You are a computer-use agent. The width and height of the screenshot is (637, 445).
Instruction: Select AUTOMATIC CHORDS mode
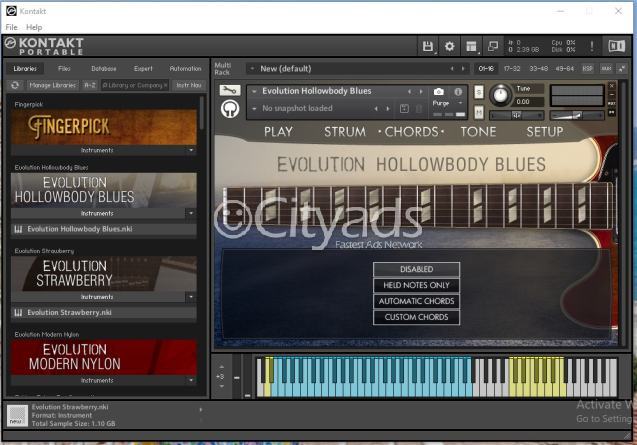pyautogui.click(x=416, y=301)
